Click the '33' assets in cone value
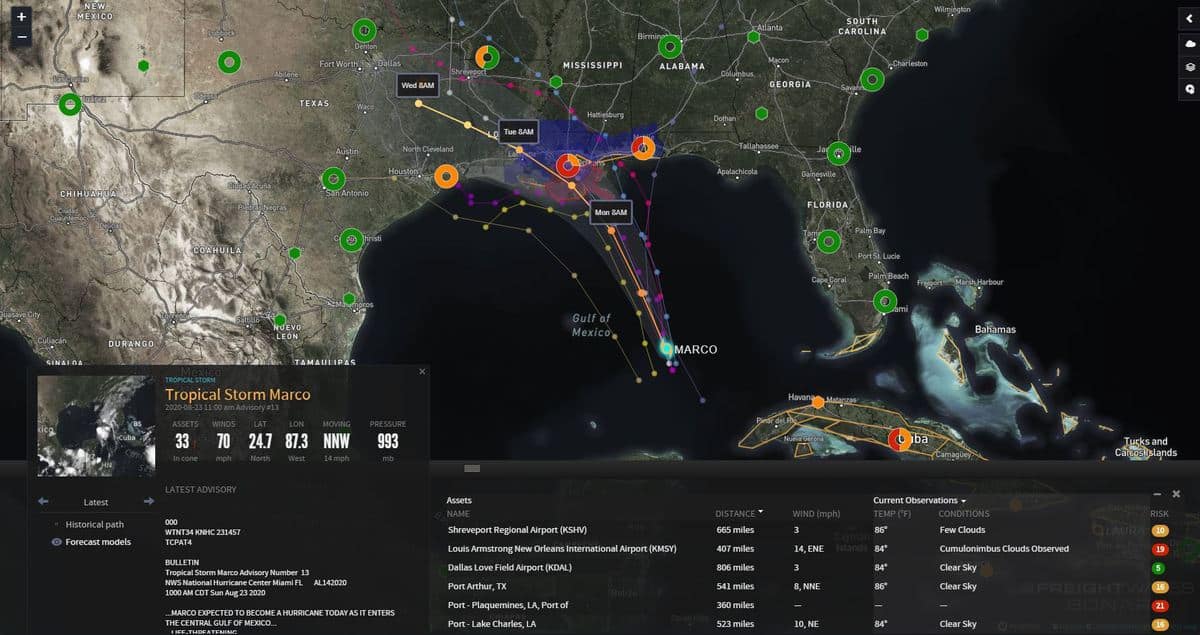1200x635 pixels. click(x=182, y=441)
